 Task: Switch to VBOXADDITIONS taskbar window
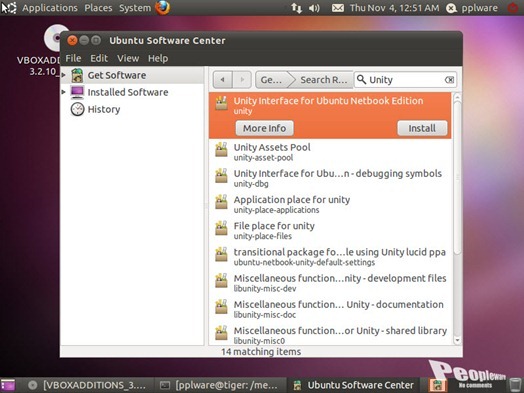point(88,385)
